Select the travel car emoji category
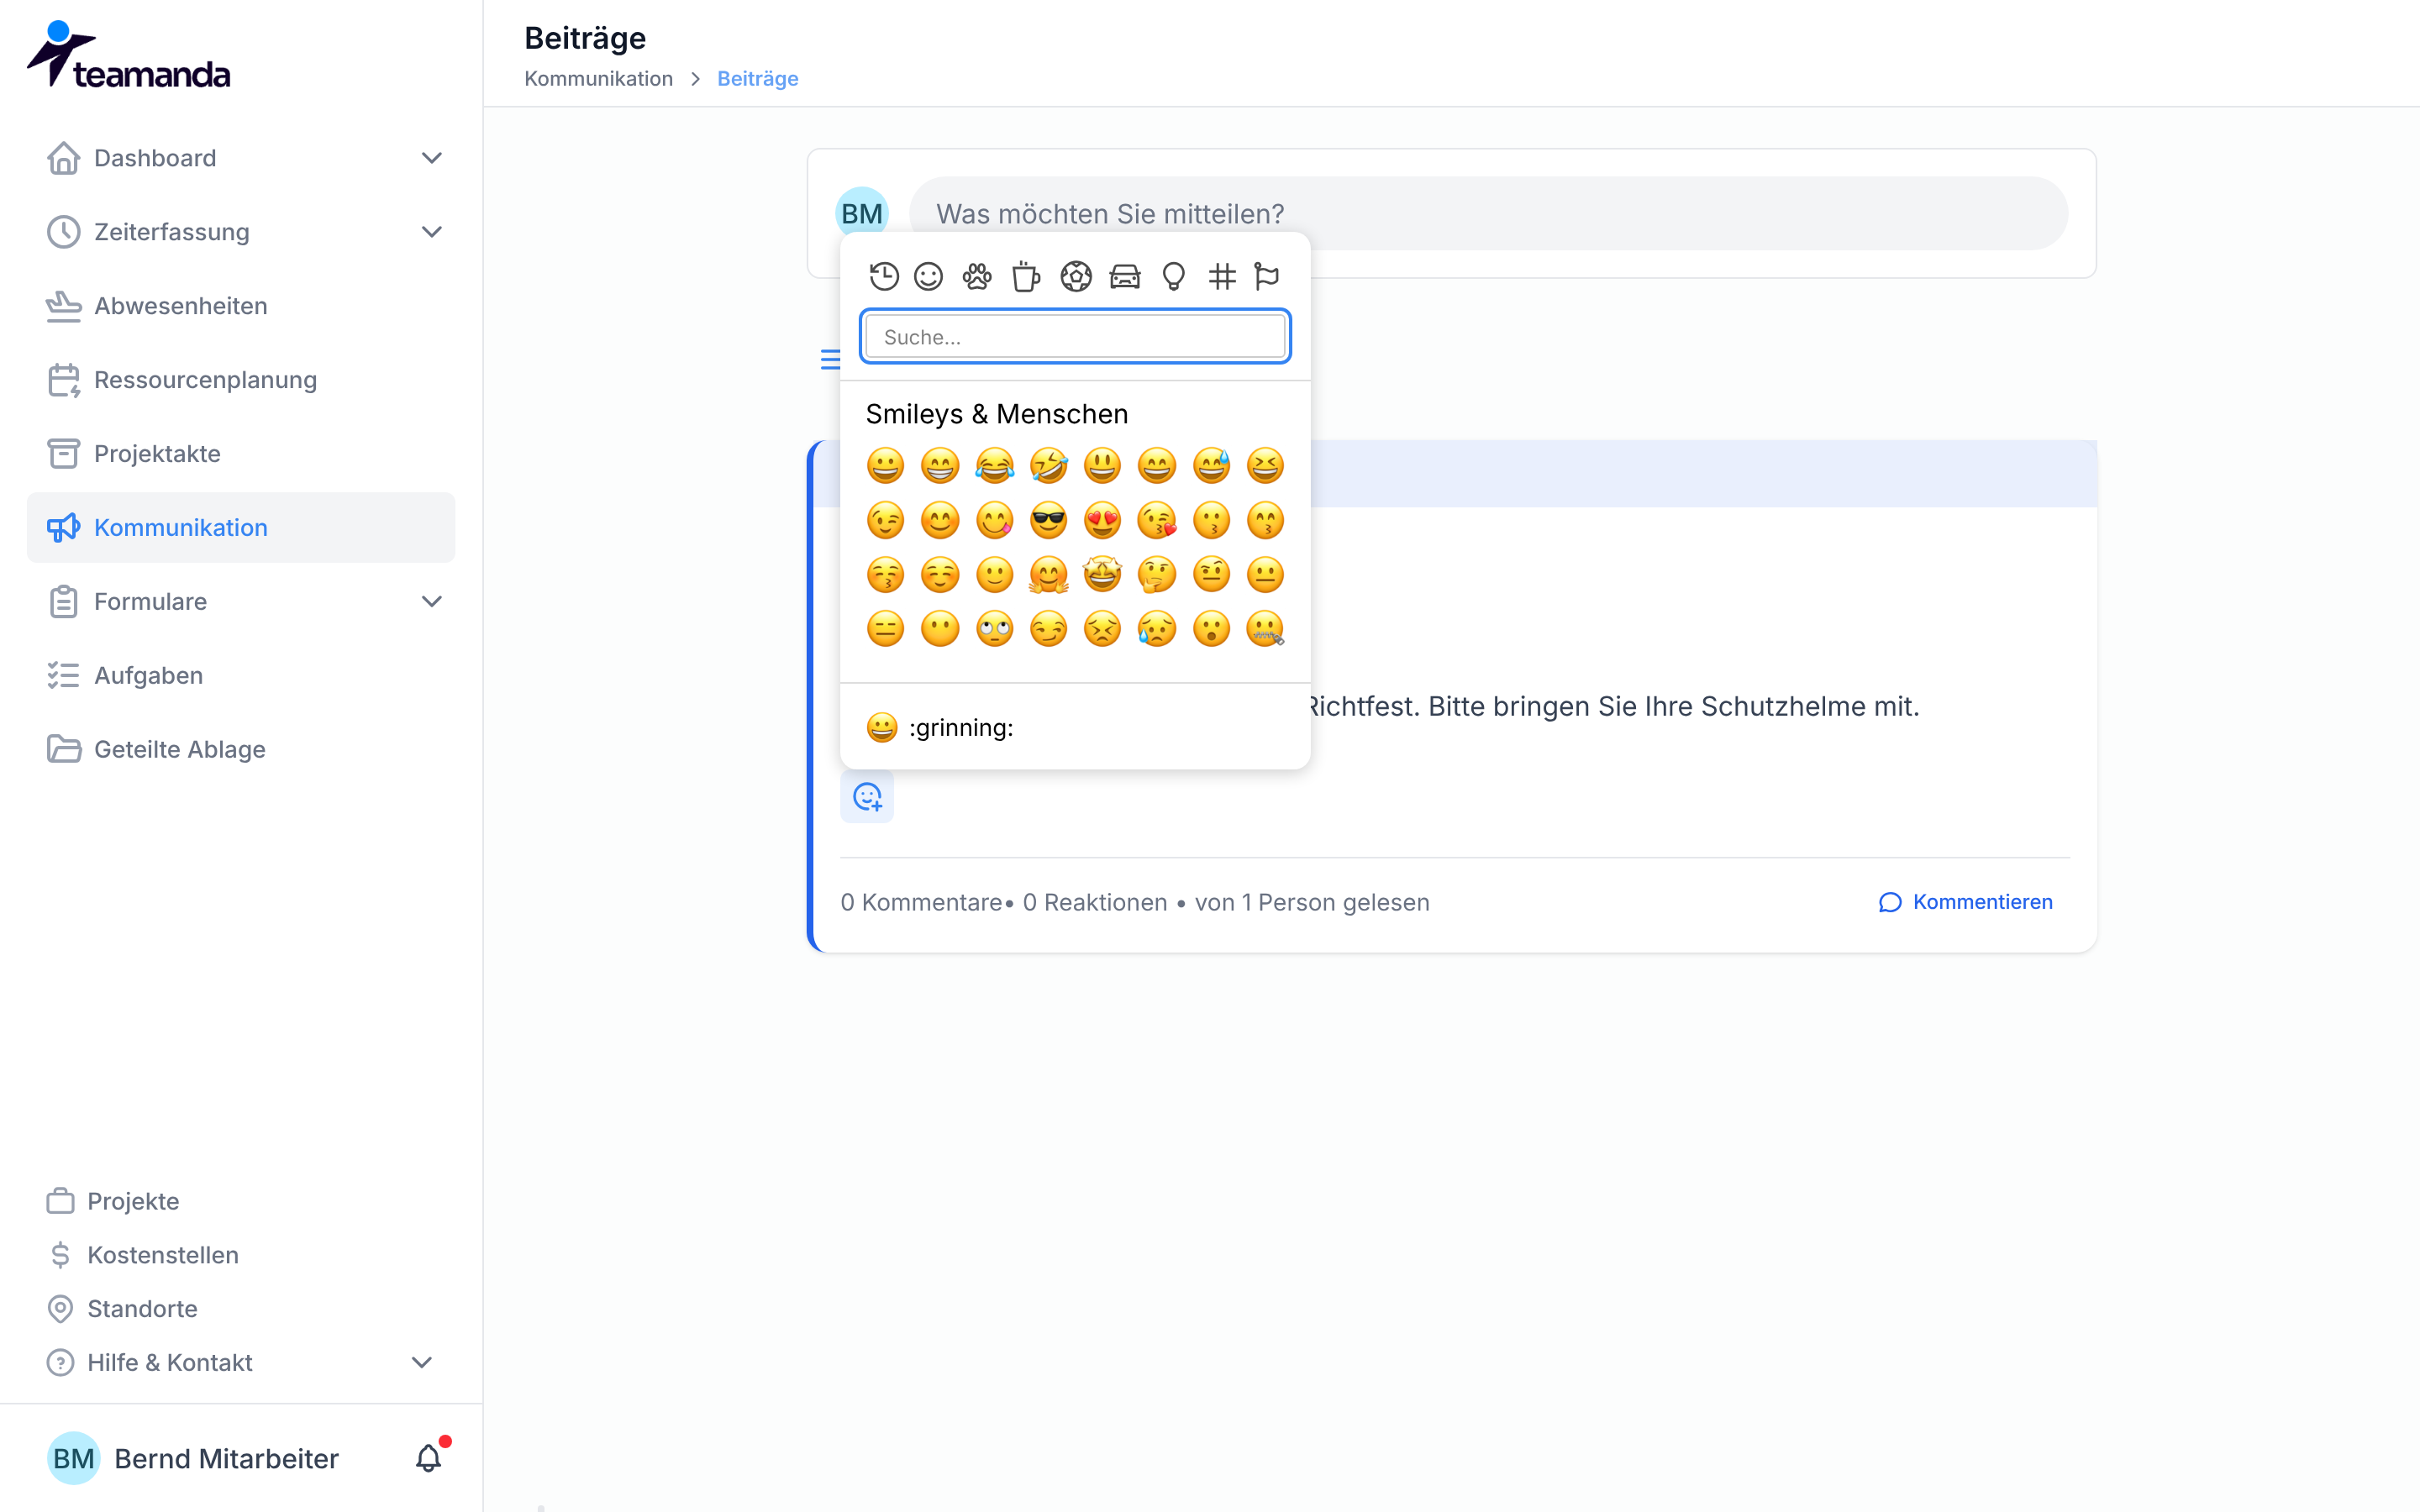The height and width of the screenshot is (1512, 2420). click(1125, 276)
